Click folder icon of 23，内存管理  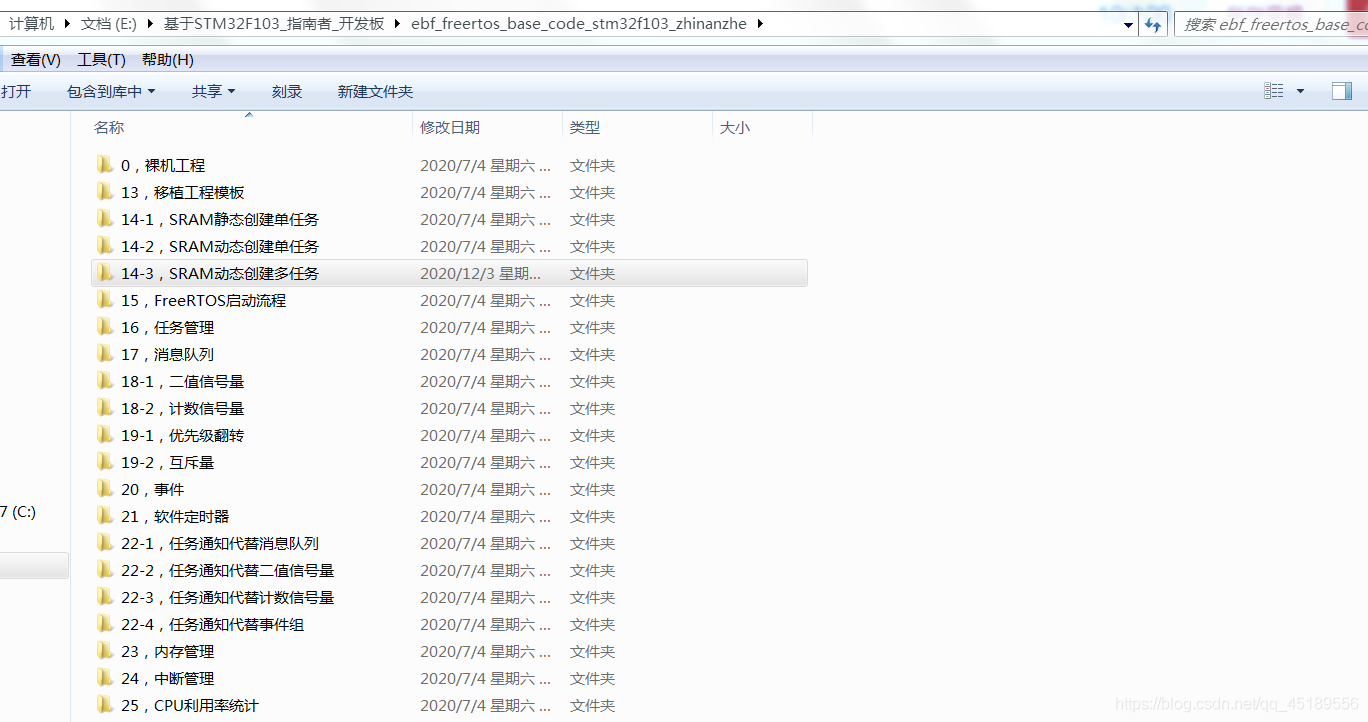click(105, 651)
